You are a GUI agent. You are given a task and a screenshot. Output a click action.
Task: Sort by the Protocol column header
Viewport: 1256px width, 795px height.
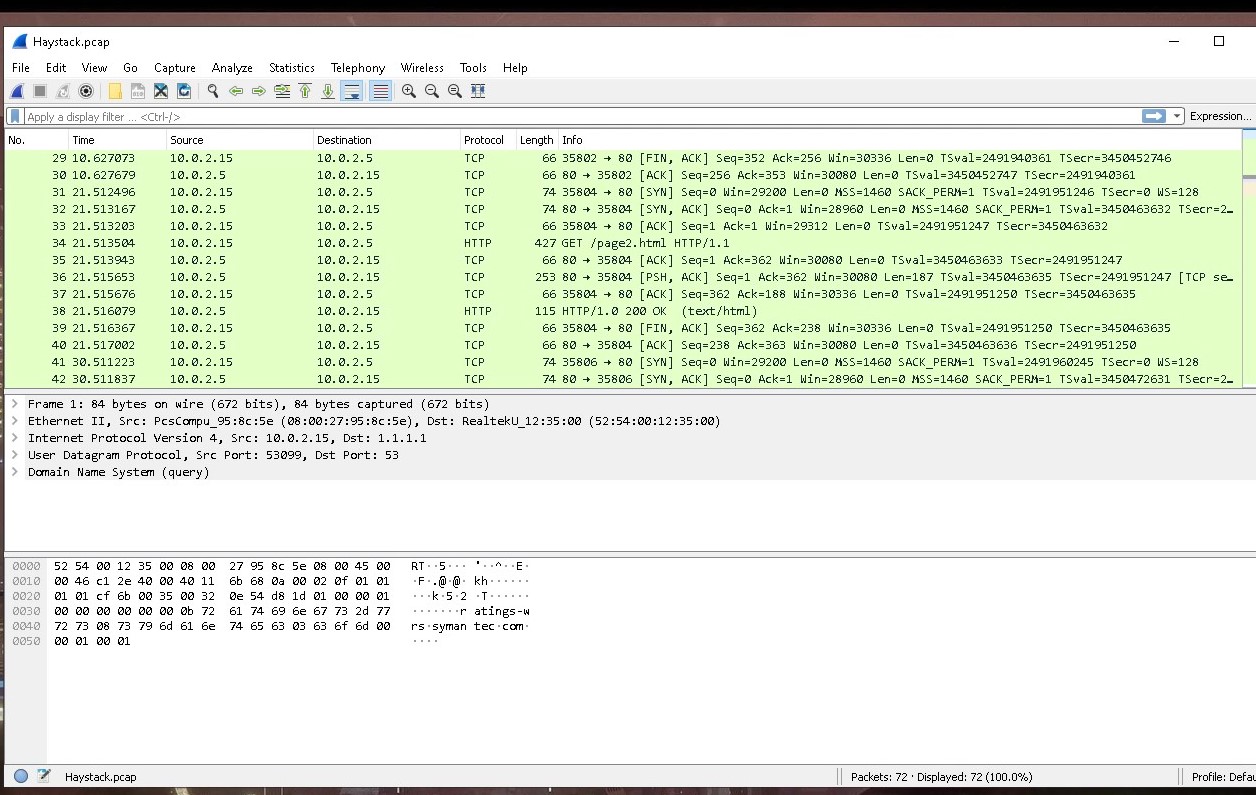click(x=488, y=140)
